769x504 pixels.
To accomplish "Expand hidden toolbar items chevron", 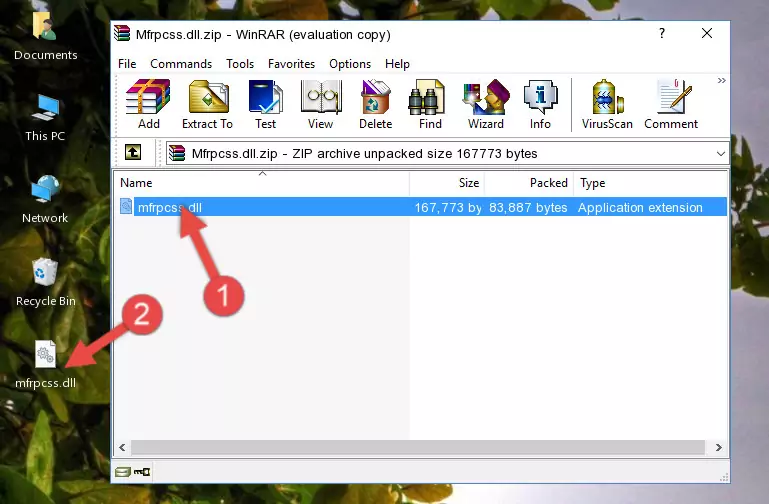I will point(721,80).
